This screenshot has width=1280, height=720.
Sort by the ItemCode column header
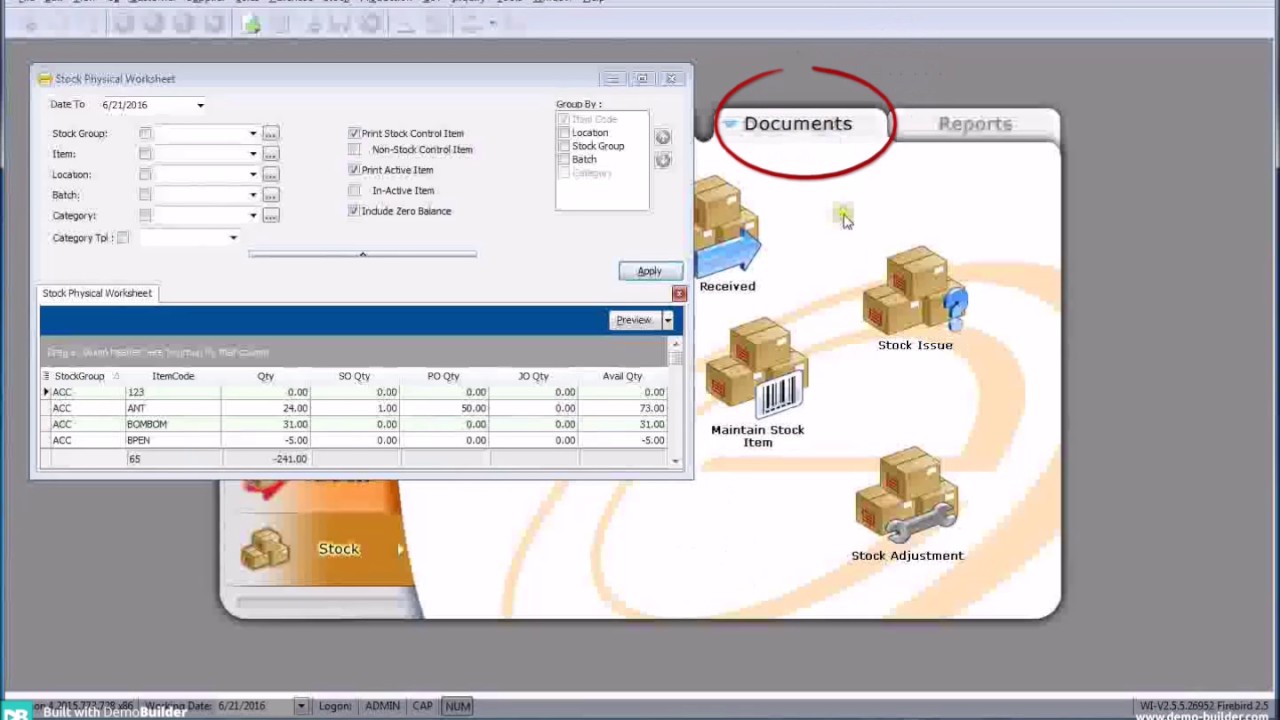coord(173,376)
